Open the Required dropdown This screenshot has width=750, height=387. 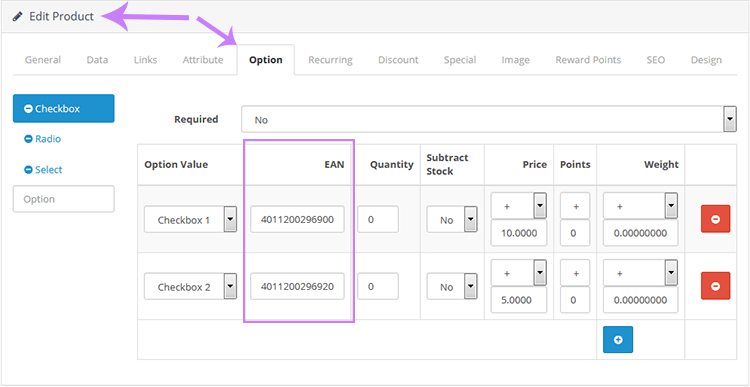pos(489,119)
